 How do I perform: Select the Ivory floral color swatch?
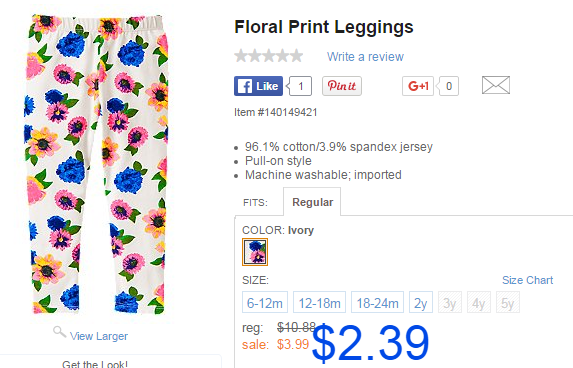point(255,252)
